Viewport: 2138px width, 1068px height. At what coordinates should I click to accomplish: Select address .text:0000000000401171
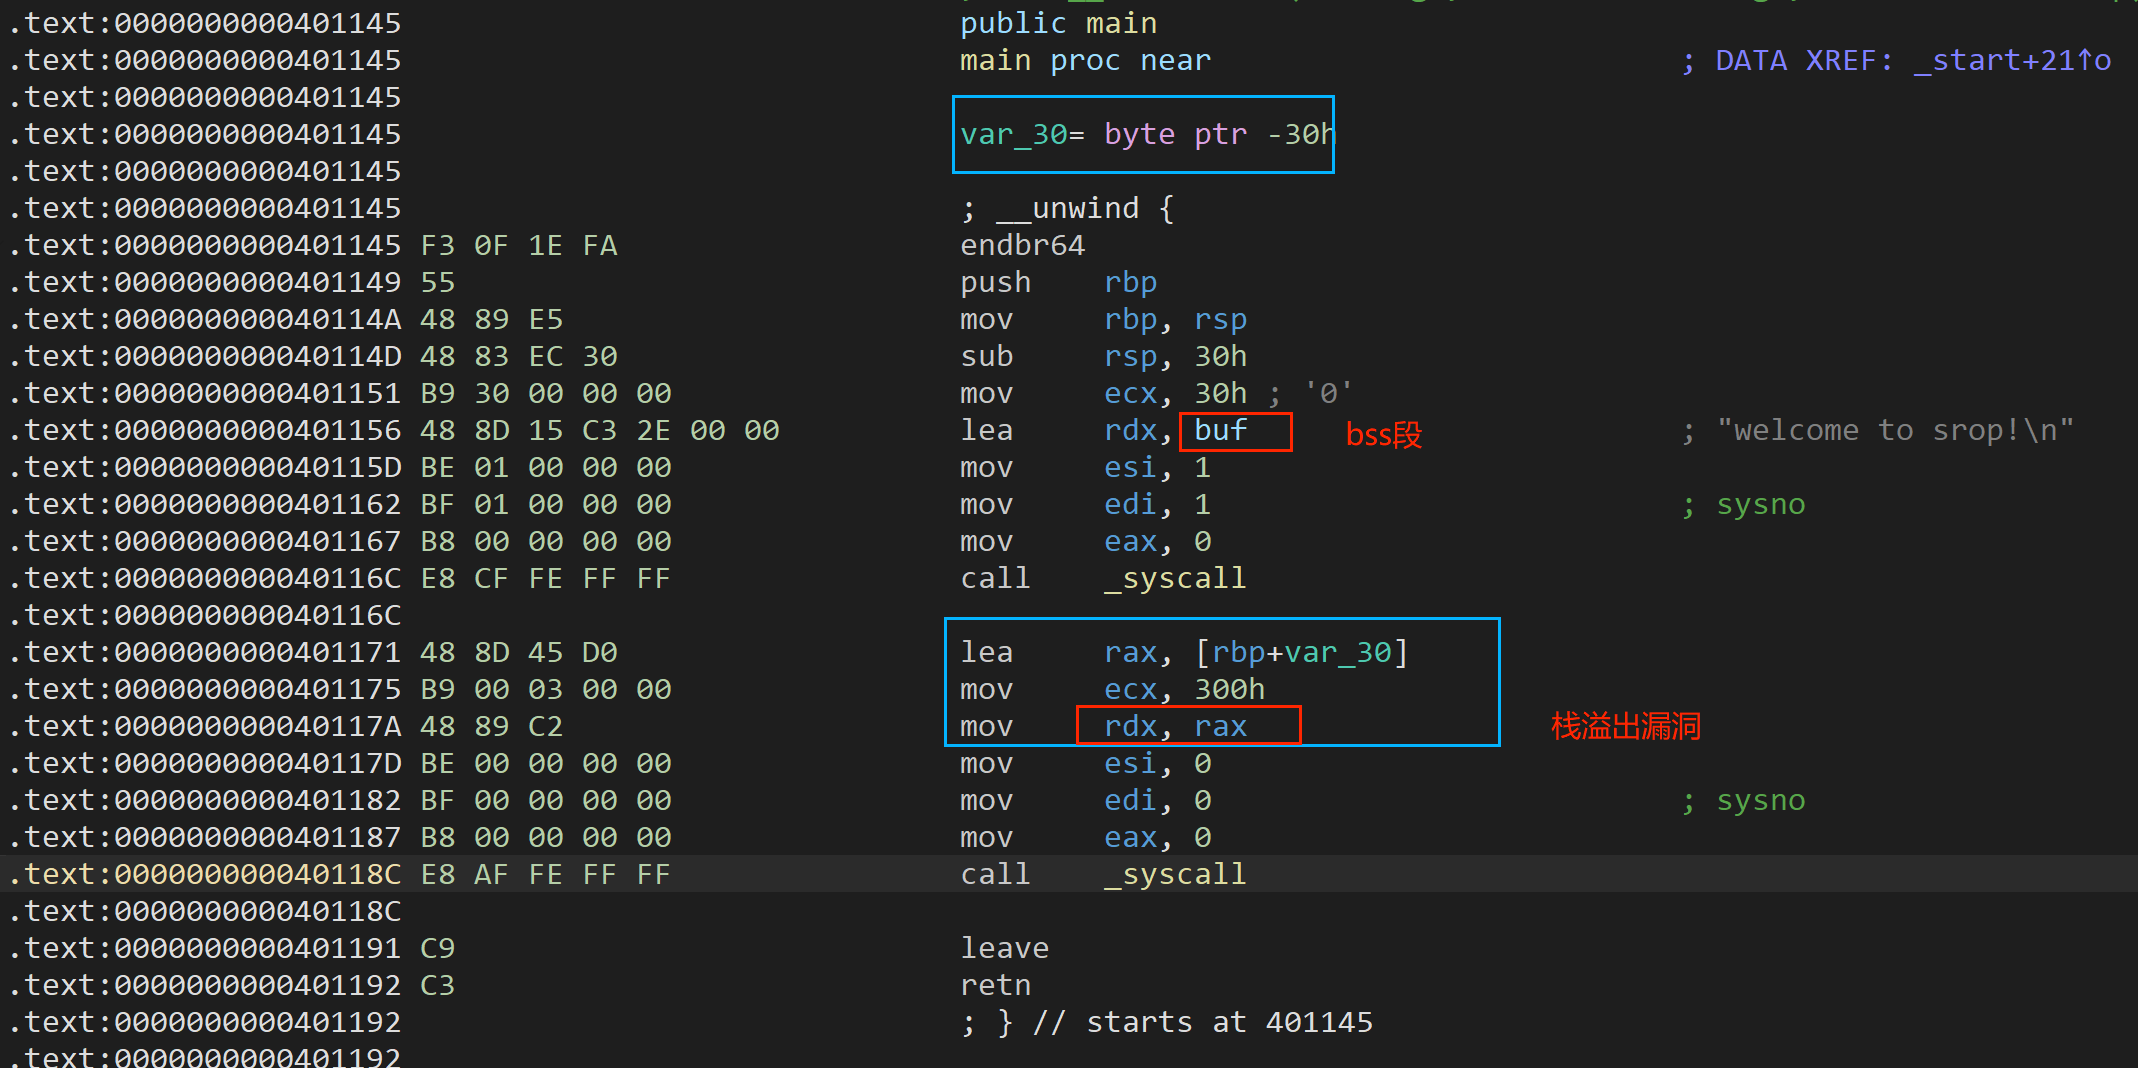tap(204, 652)
